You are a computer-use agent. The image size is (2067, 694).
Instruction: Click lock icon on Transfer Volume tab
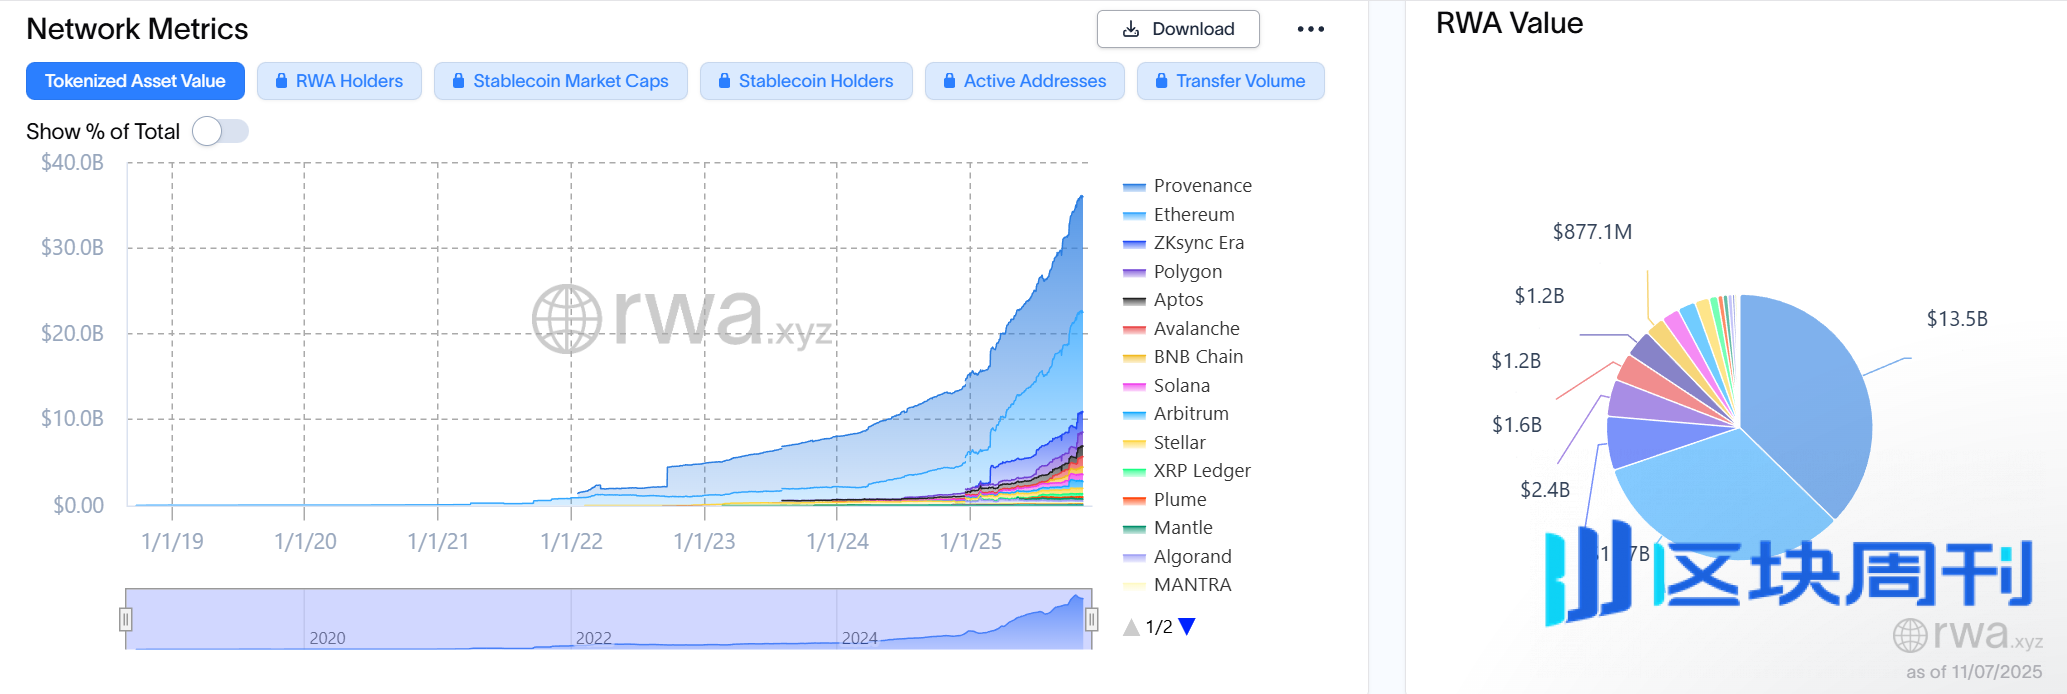(1161, 81)
